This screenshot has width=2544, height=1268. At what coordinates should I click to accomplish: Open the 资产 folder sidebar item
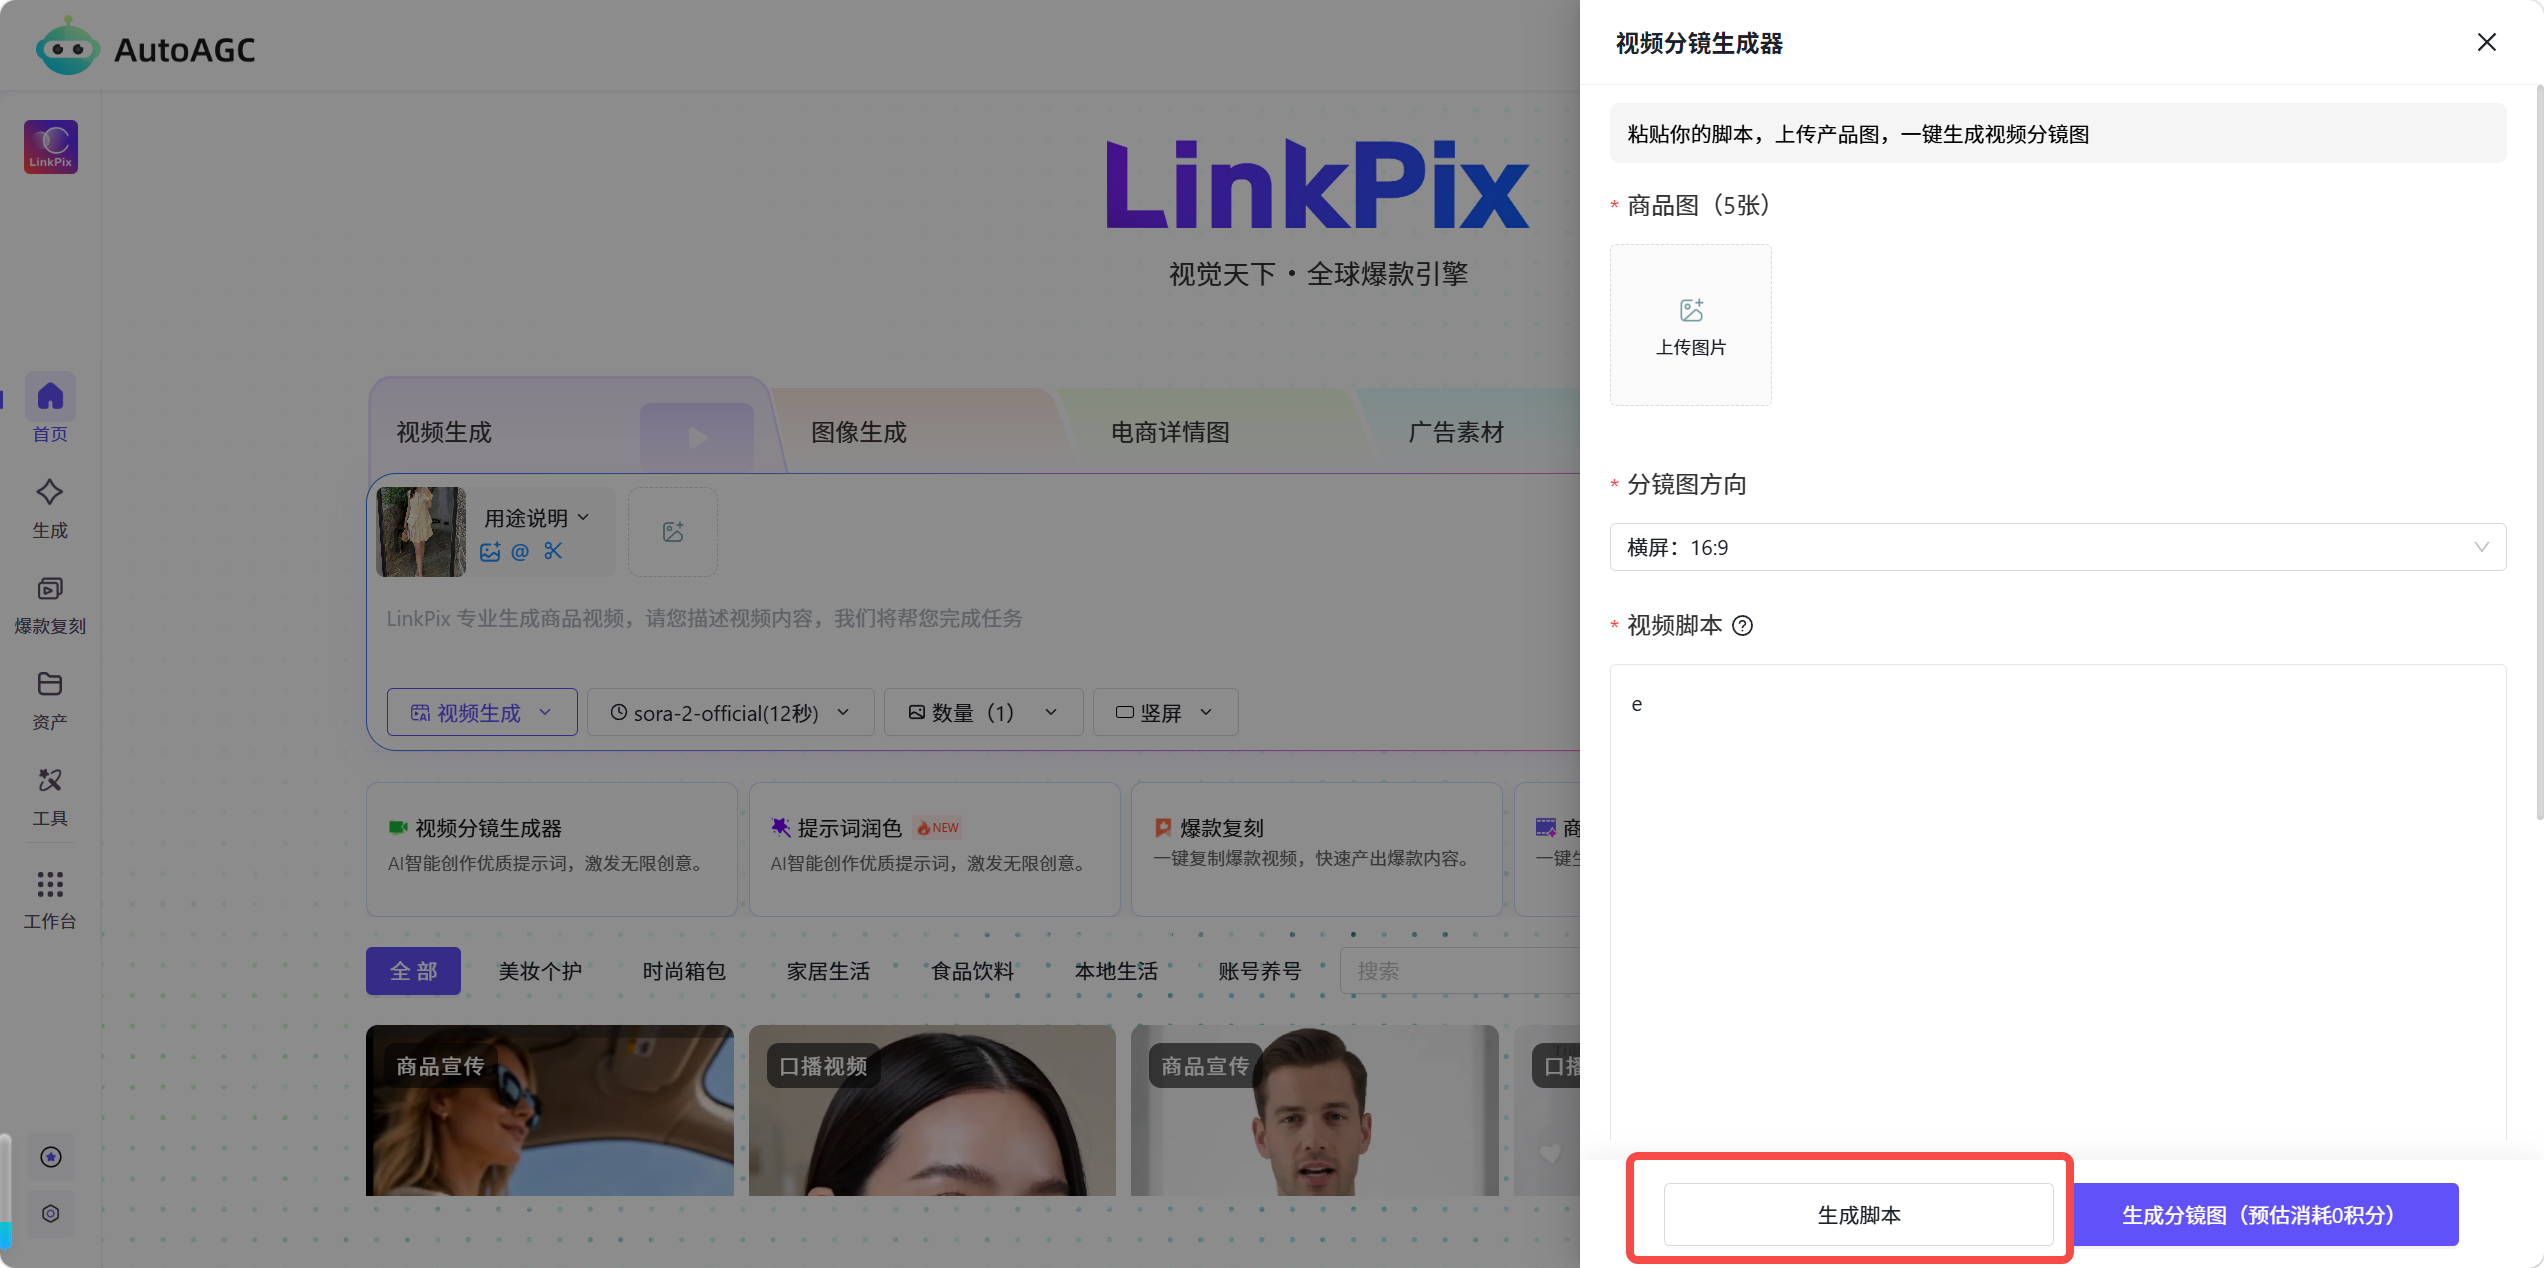pos(50,701)
